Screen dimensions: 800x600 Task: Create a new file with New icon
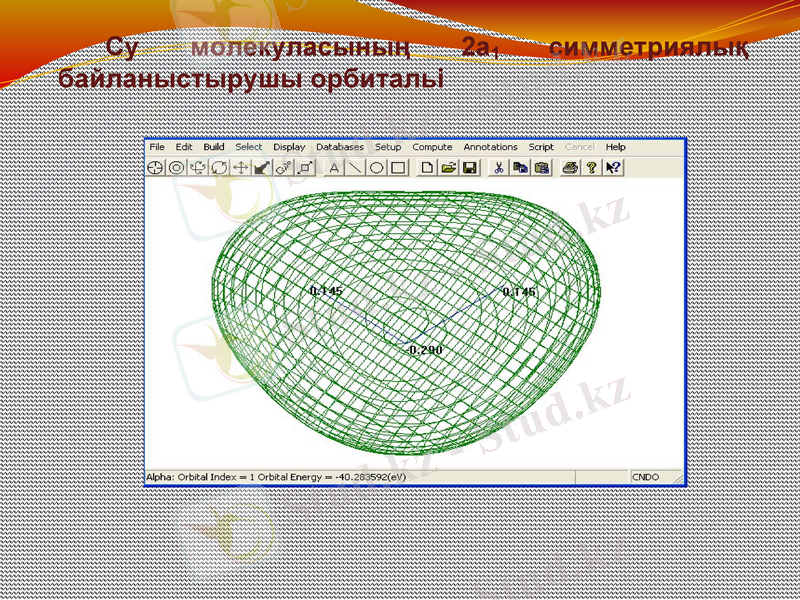point(428,168)
